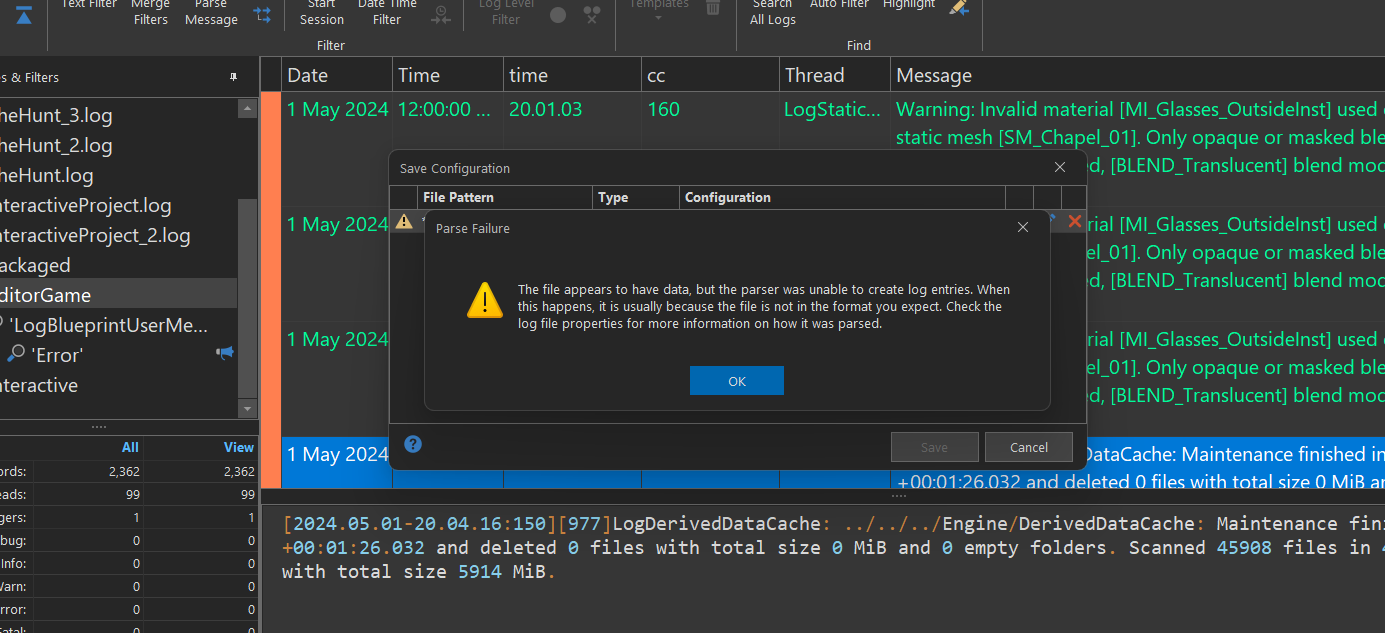The width and height of the screenshot is (1385, 633).
Task: Click the tree panel scroll-up arrow
Action: pyautogui.click(x=247, y=108)
